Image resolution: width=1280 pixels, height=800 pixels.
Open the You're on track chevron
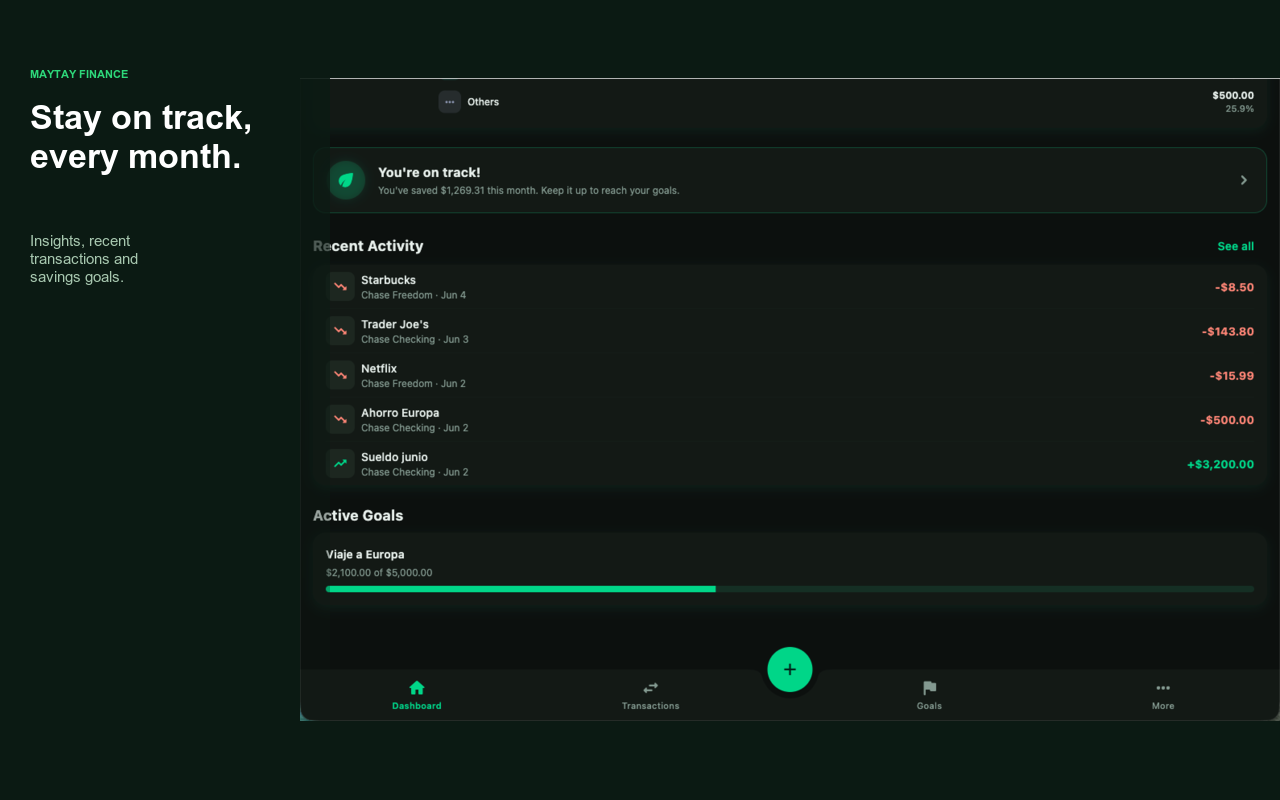pyautogui.click(x=1244, y=180)
